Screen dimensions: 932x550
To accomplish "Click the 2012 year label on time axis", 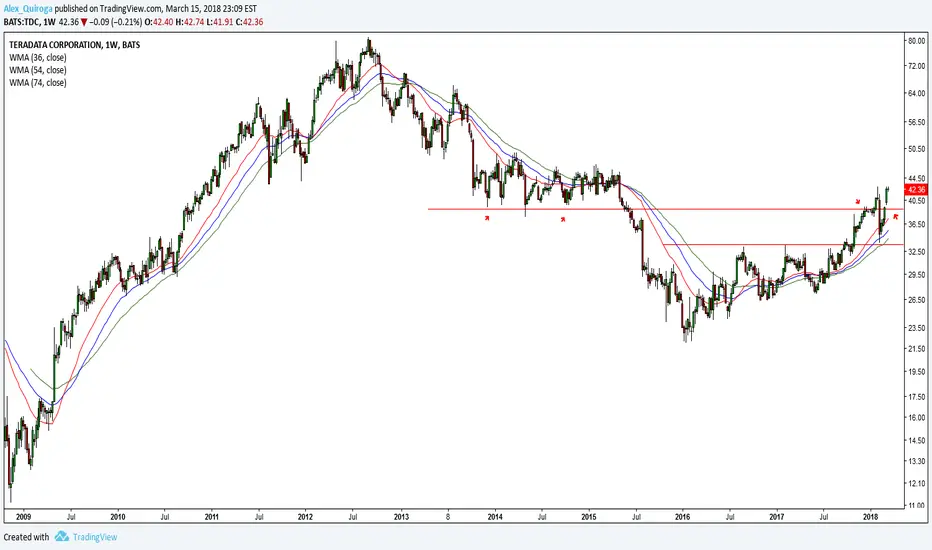I will coord(306,517).
